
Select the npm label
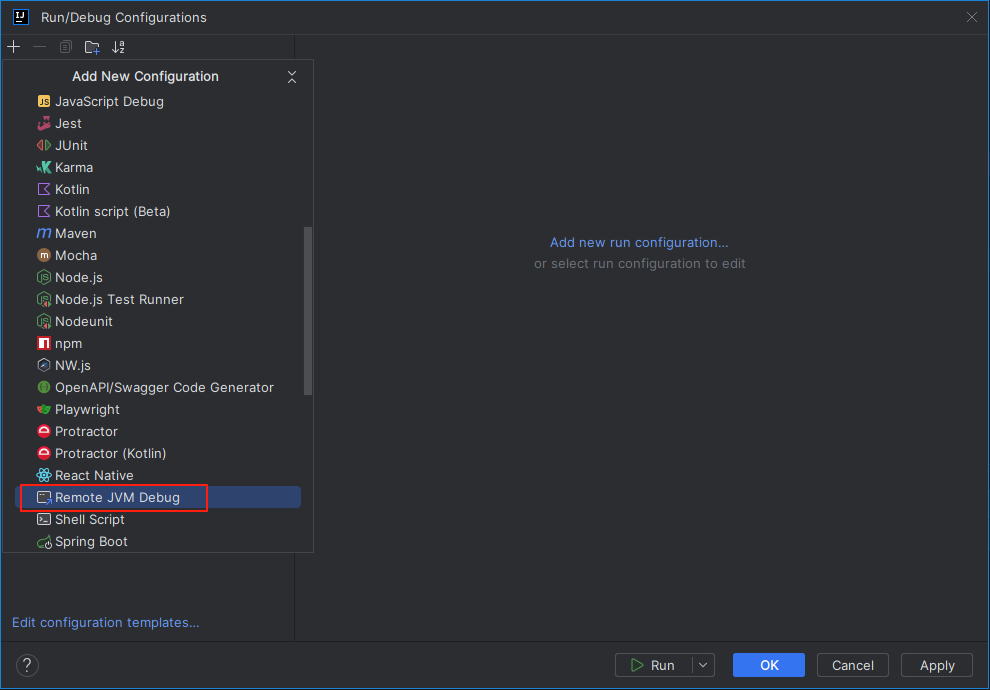point(68,343)
